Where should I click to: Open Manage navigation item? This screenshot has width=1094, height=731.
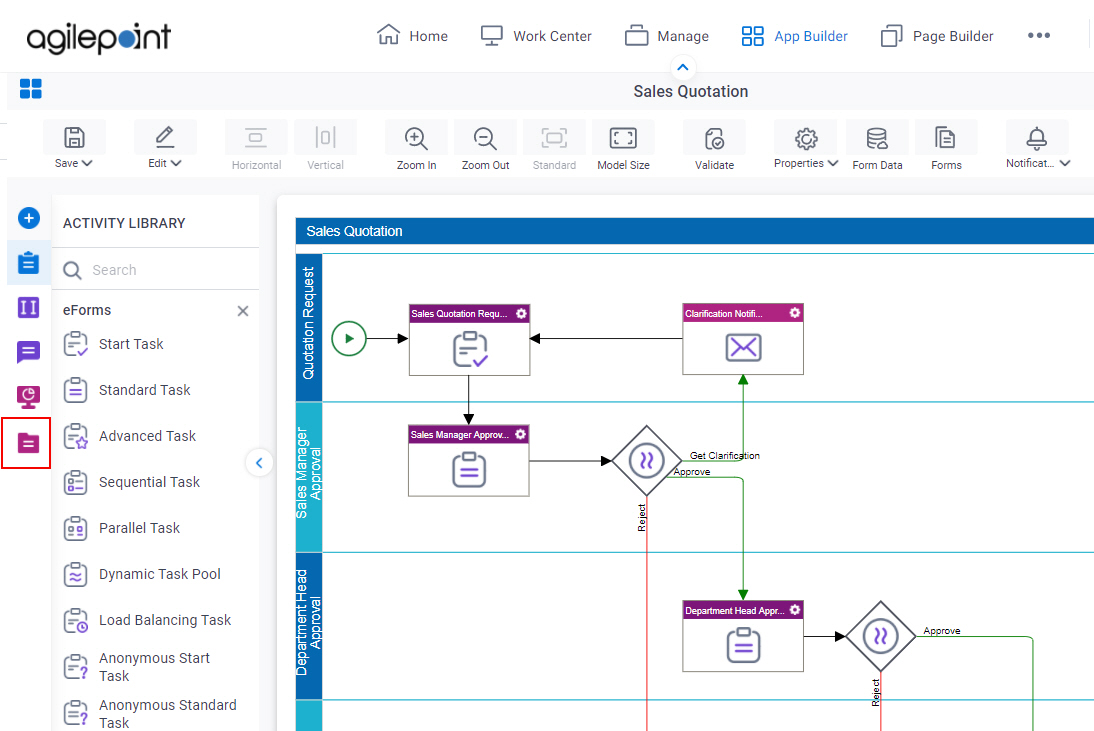click(x=666, y=36)
